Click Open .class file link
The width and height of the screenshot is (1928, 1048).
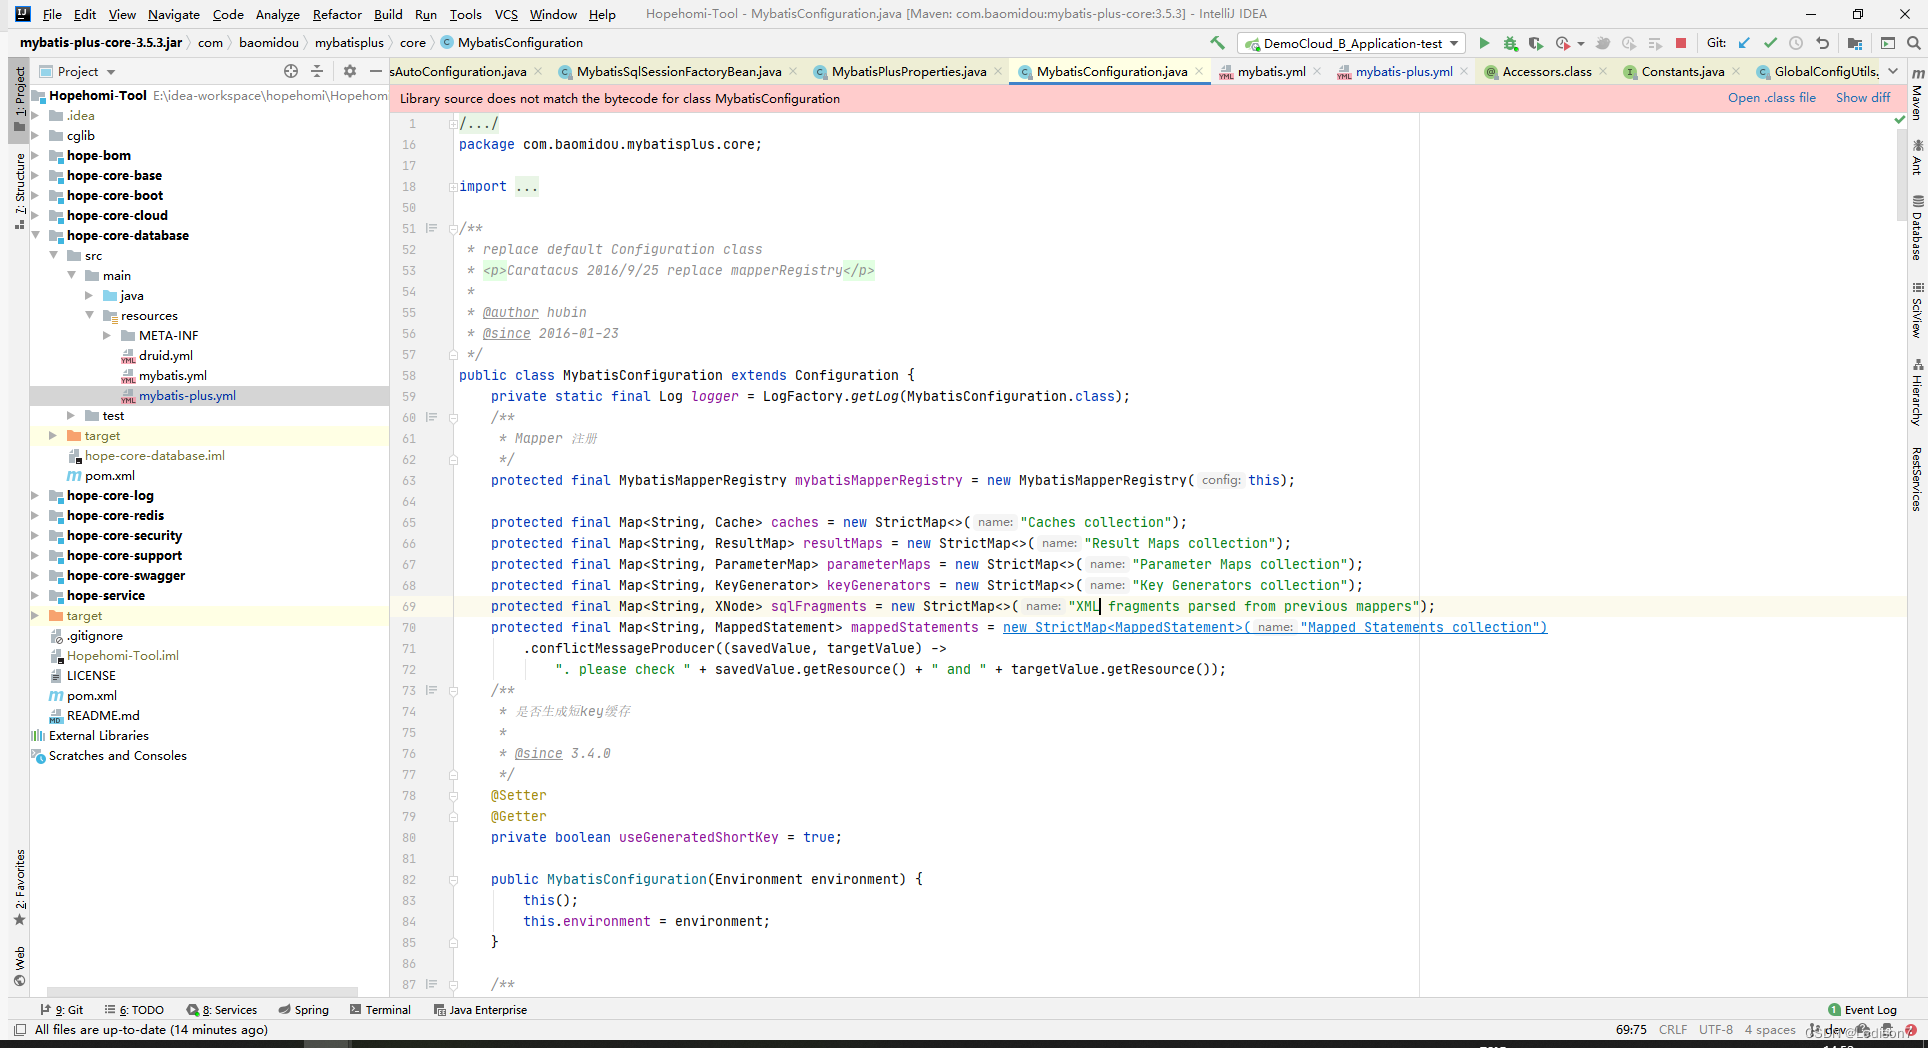[1771, 98]
